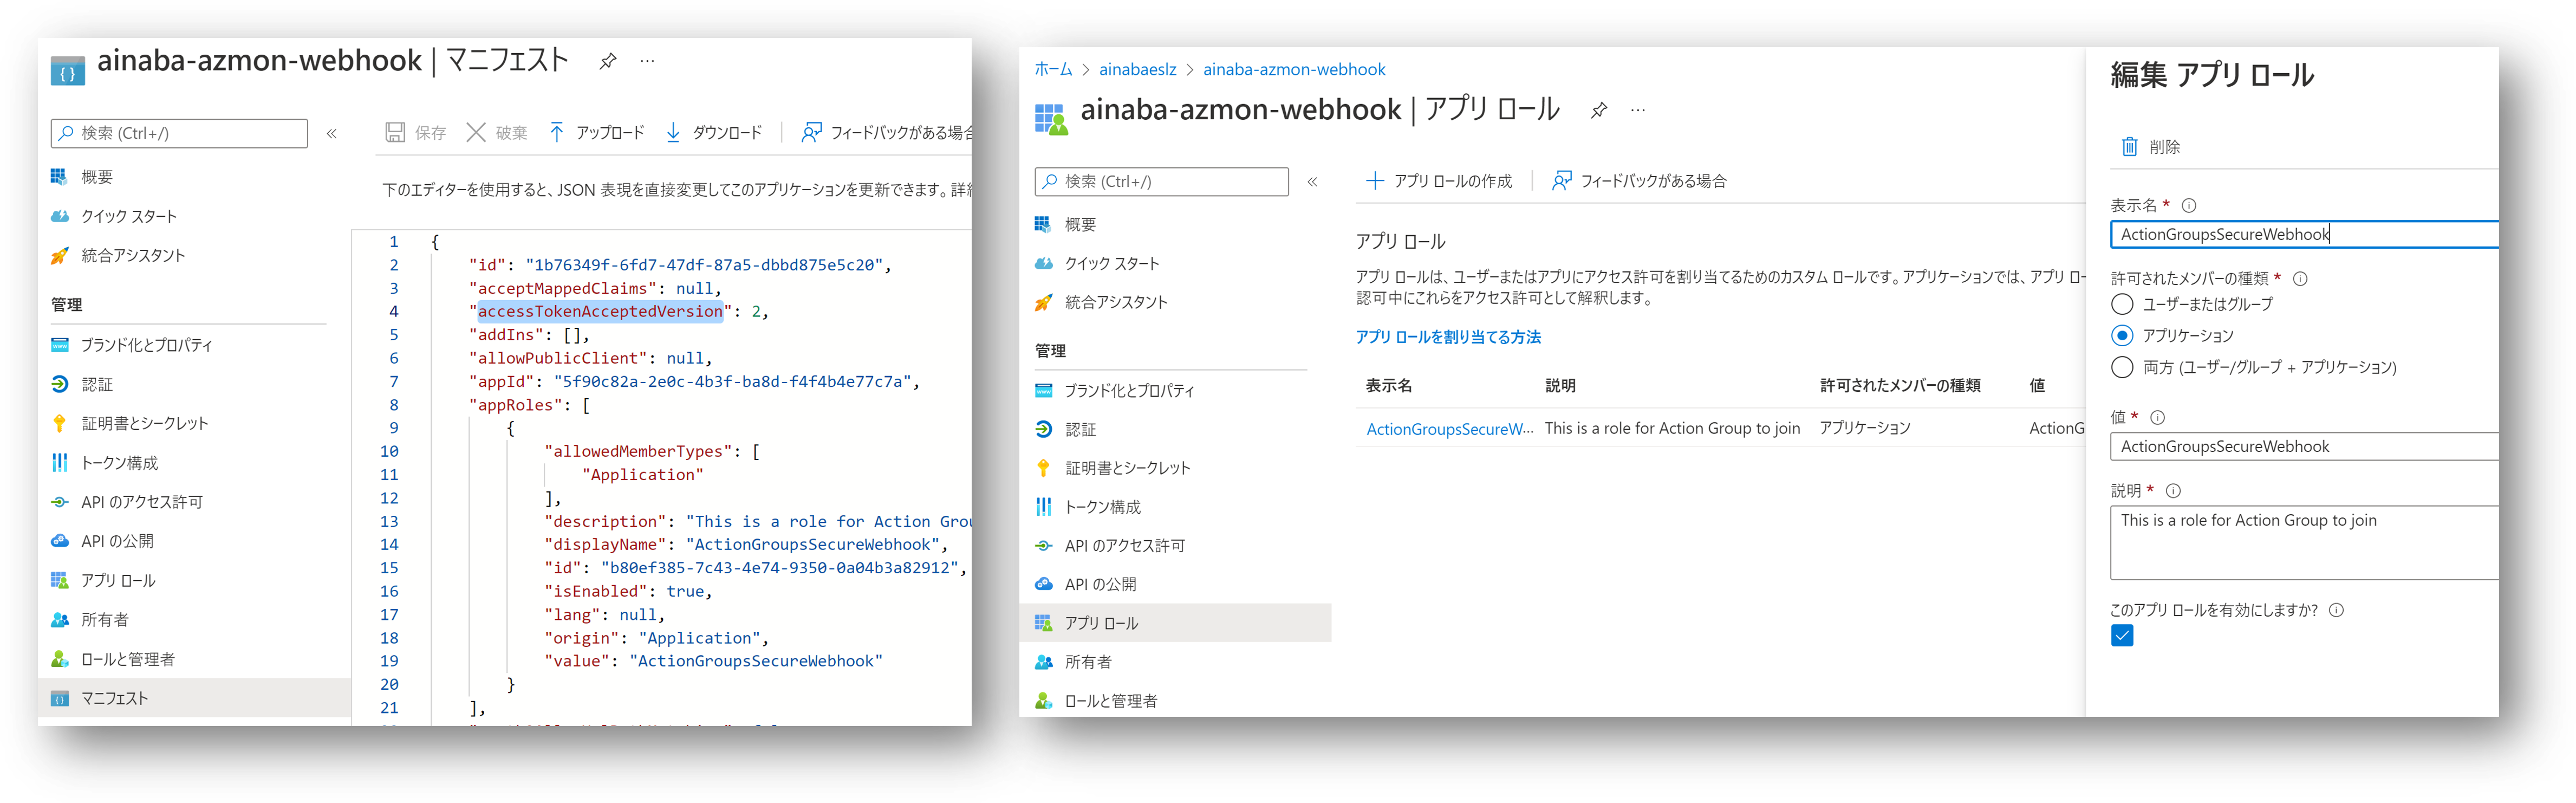Select マニフェスト in Manifest window sidebar
The height and width of the screenshot is (803, 2576).
pyautogui.click(x=195, y=698)
